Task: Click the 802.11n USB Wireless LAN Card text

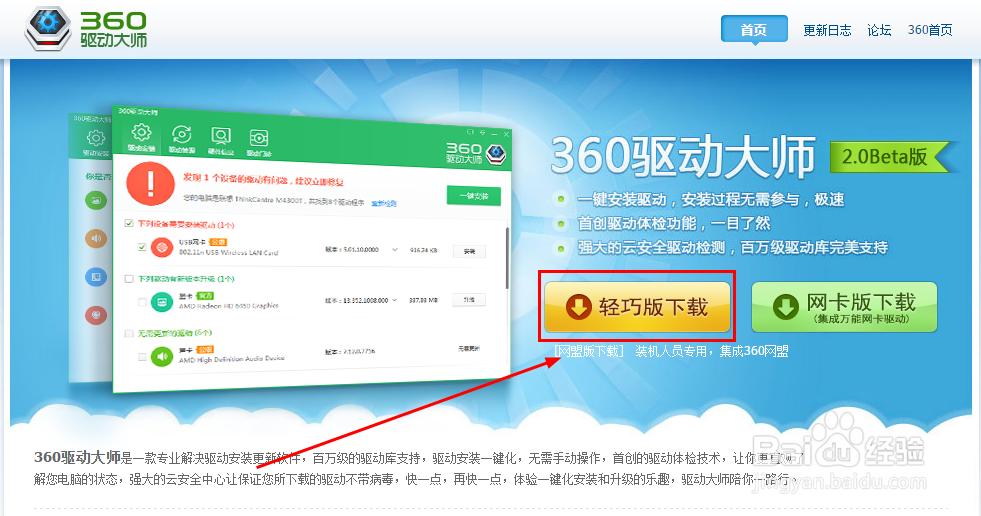Action: [228, 253]
